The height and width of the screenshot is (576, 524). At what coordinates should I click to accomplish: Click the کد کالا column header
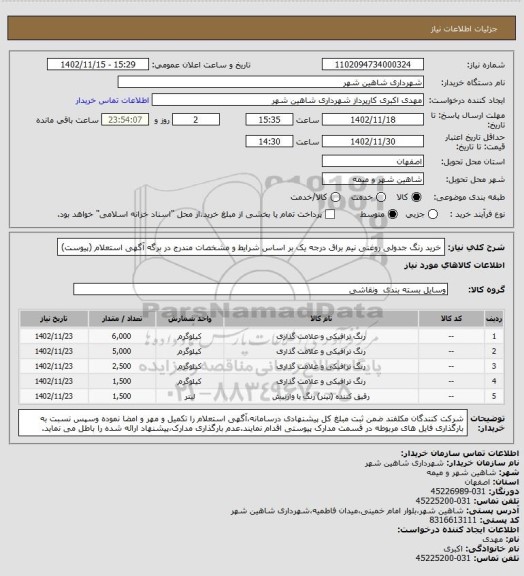pos(451,318)
